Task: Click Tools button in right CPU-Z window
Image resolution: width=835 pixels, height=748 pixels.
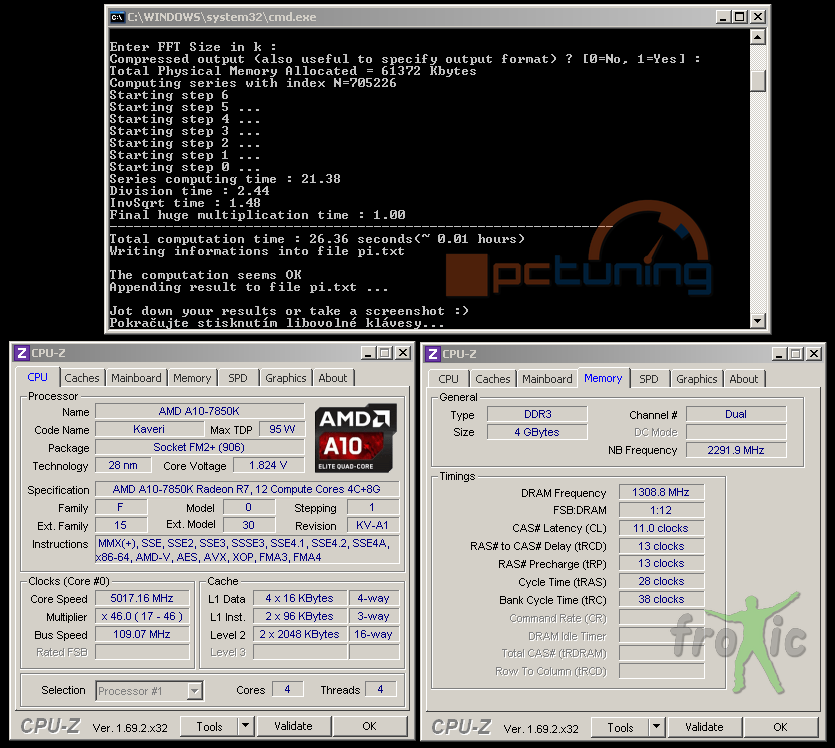Action: (x=621, y=728)
